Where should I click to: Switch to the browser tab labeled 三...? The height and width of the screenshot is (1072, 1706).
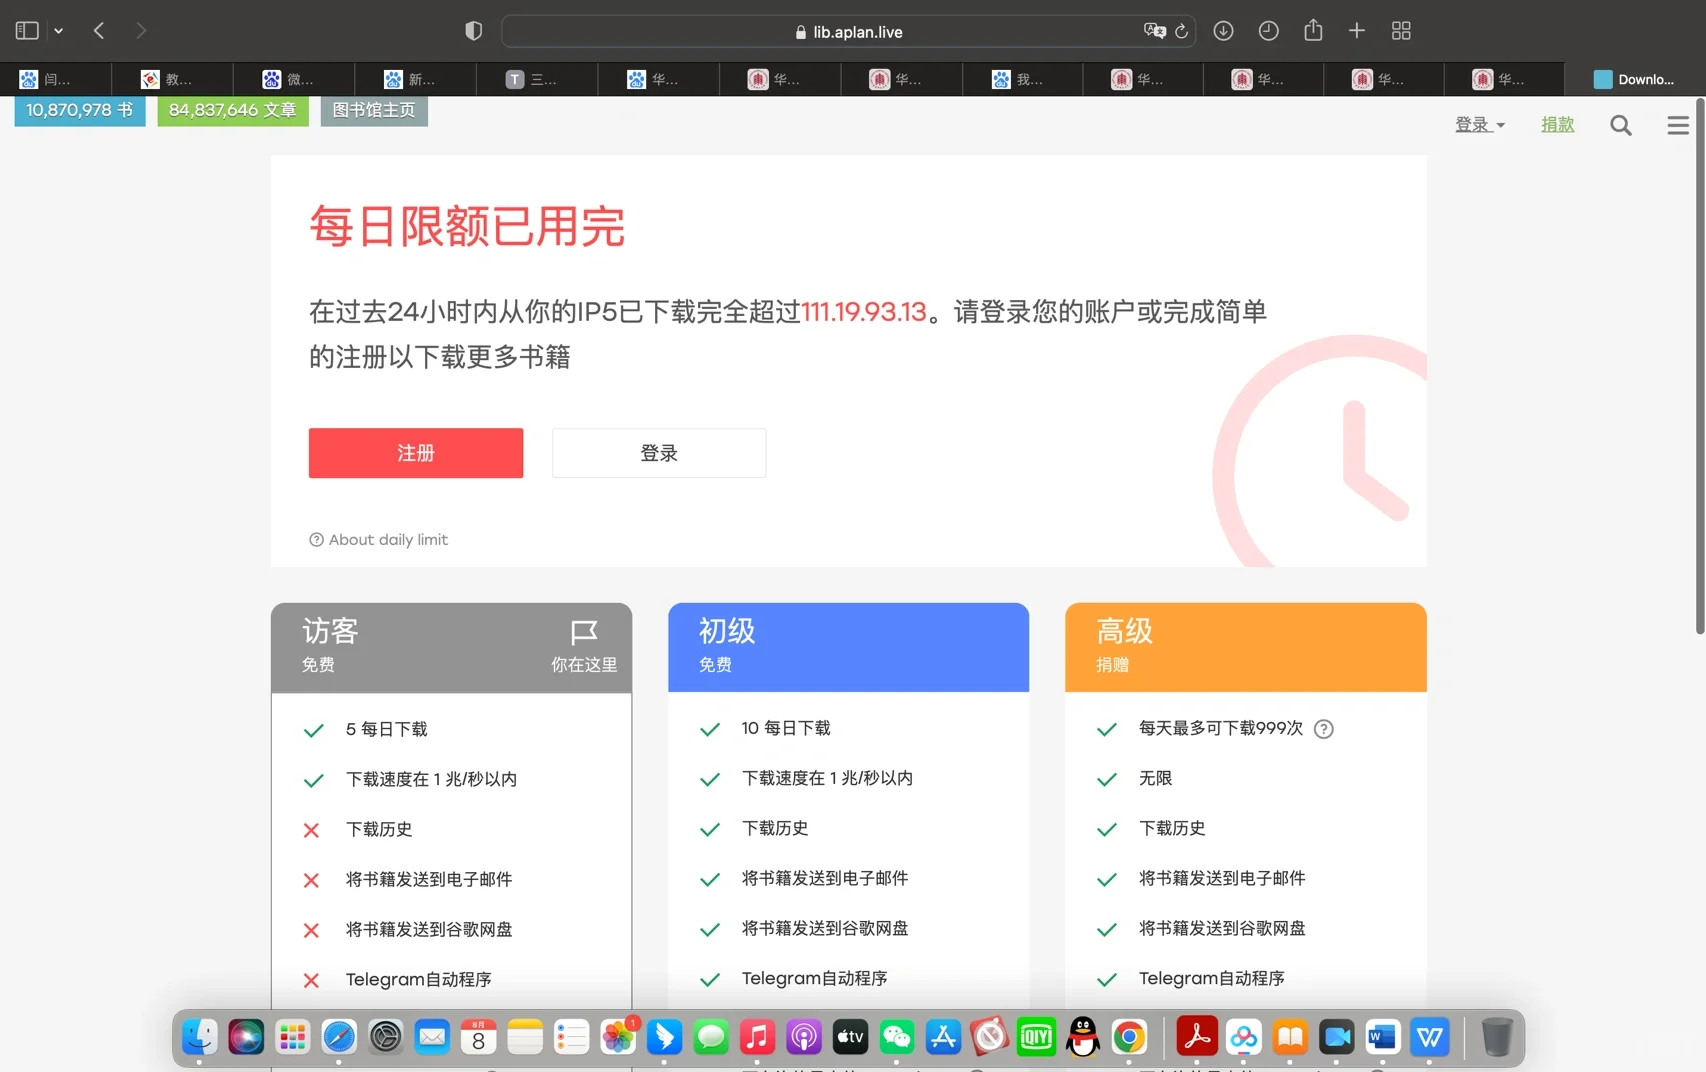(536, 79)
